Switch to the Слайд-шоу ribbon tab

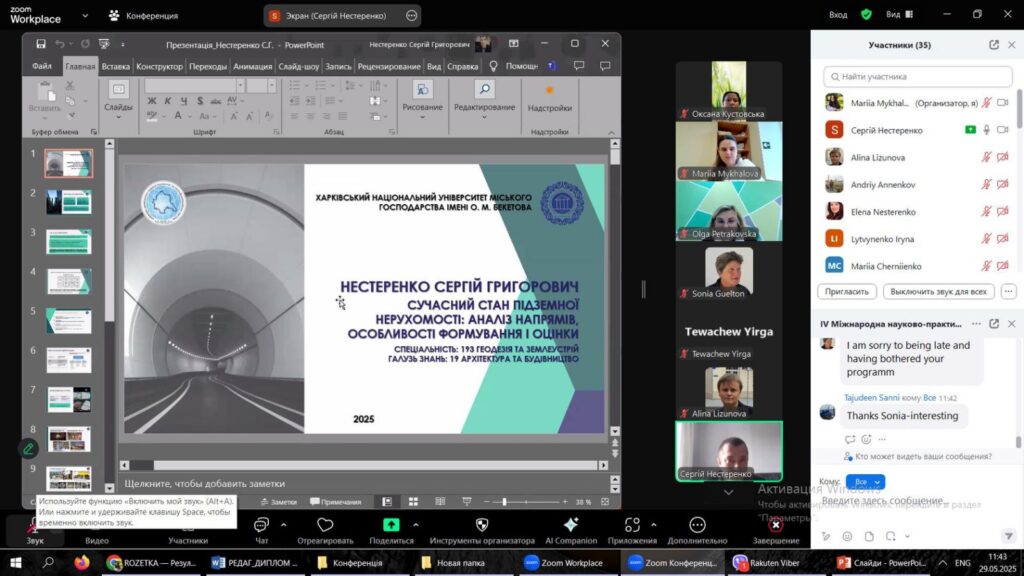coord(298,66)
